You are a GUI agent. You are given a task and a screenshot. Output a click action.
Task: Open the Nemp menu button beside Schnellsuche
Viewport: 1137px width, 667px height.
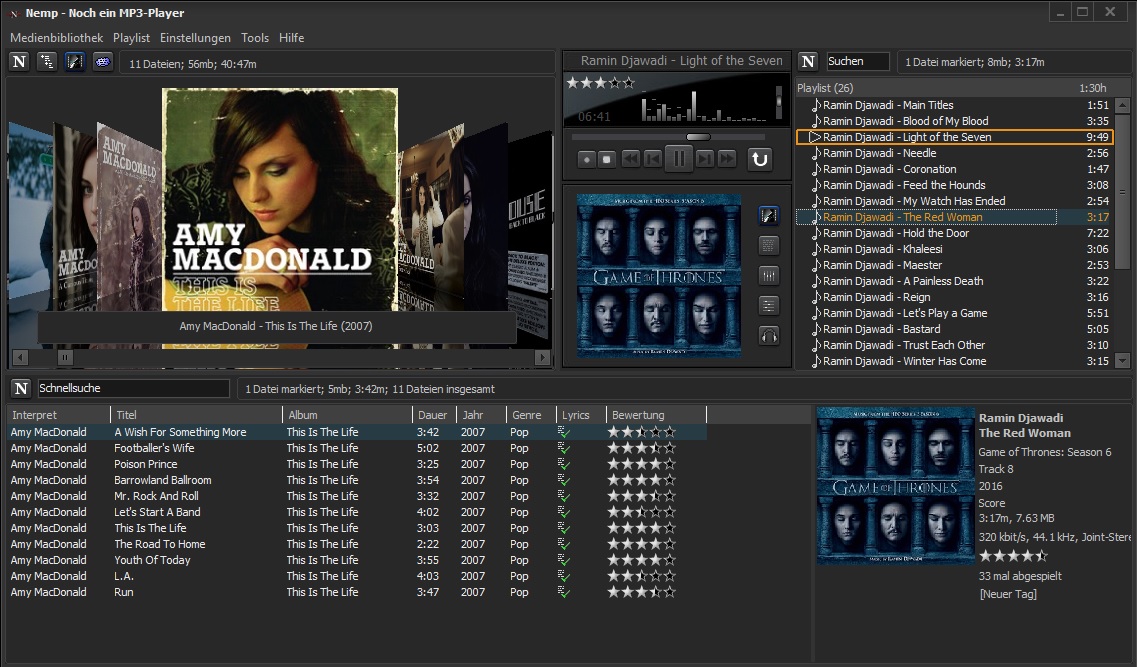pyautogui.click(x=21, y=389)
